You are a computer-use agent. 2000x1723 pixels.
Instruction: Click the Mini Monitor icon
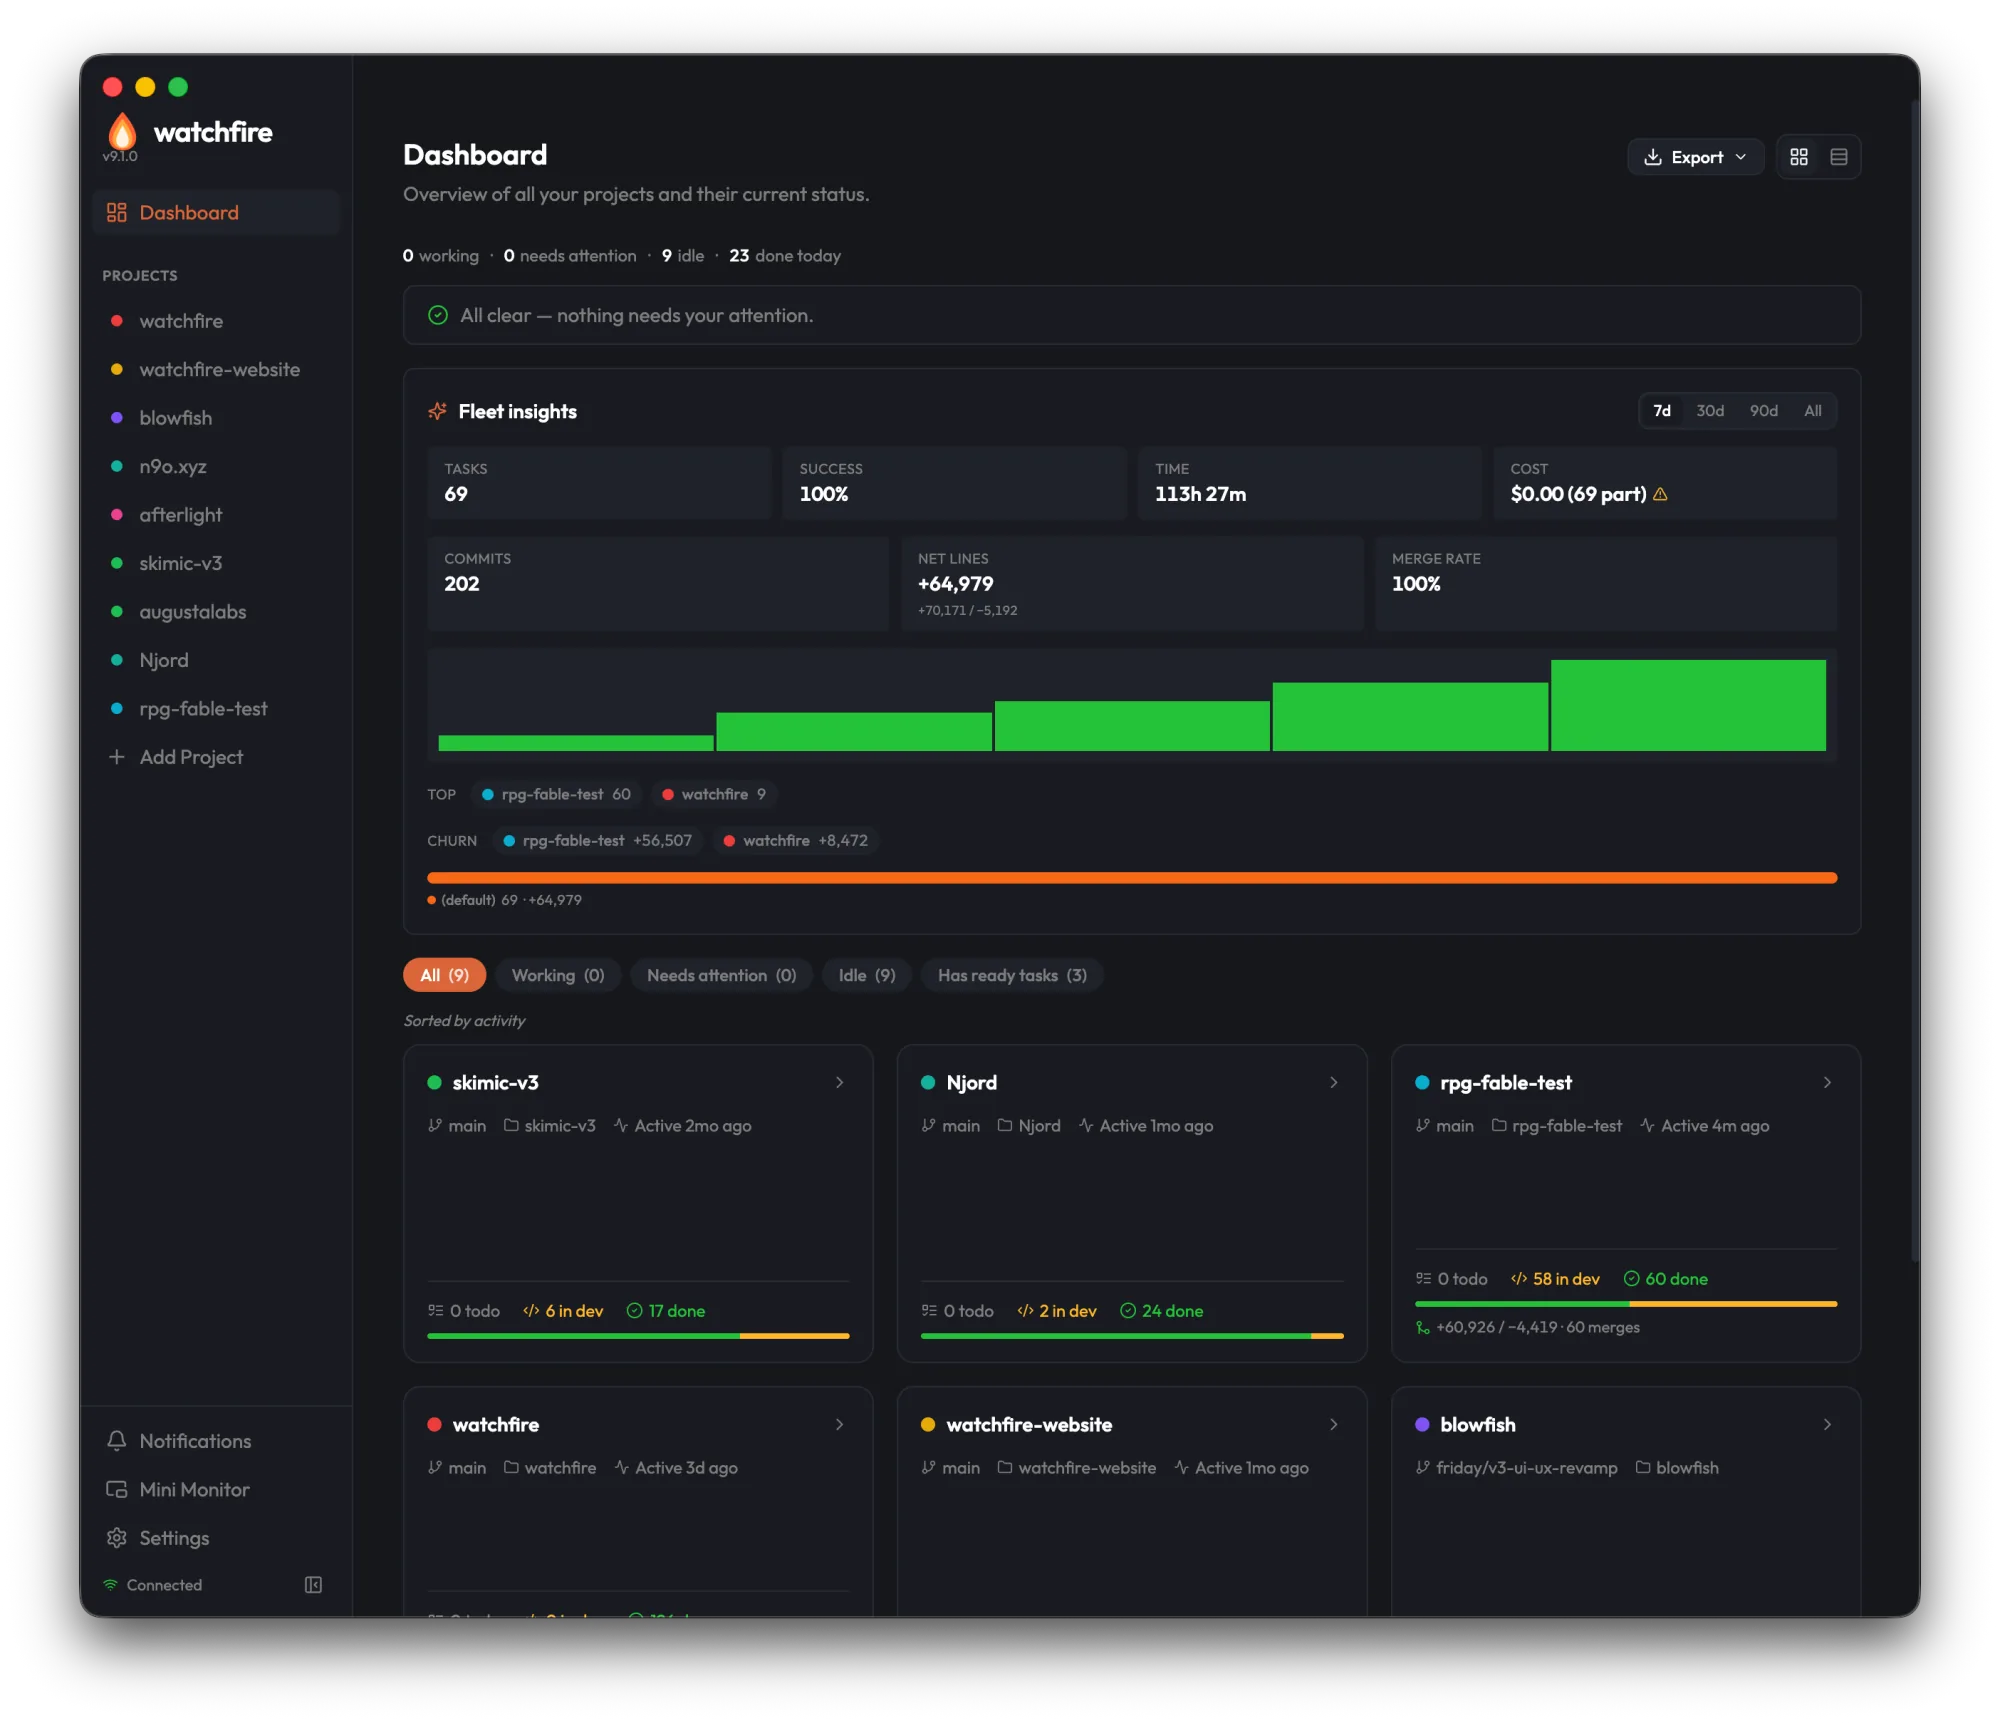(117, 1489)
